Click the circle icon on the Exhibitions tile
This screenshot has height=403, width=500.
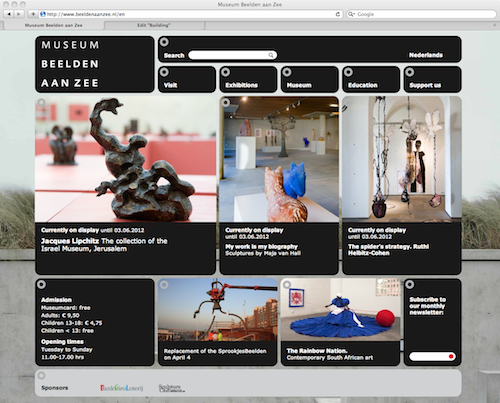pyautogui.click(x=226, y=72)
